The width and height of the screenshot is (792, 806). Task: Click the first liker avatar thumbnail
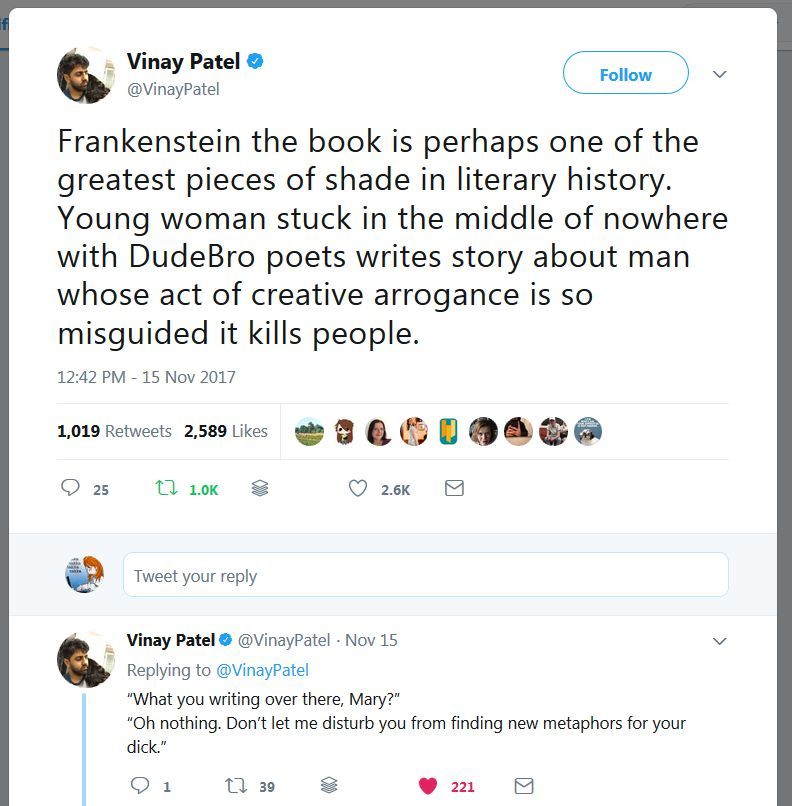point(310,432)
